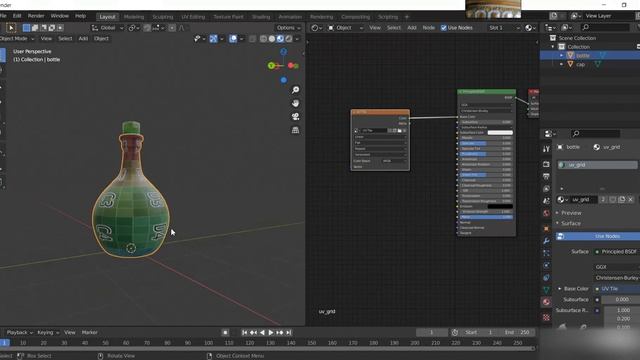Toggle proportional editing button
This screenshot has height=360, width=640.
(x=172, y=28)
